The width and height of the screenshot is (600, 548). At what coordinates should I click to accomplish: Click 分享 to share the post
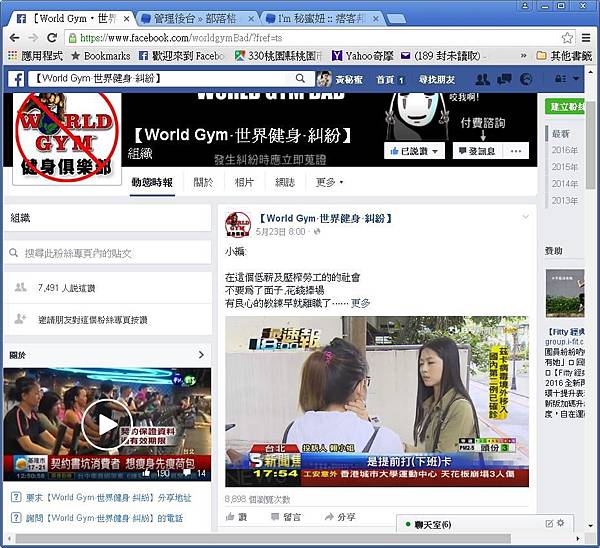[x=340, y=517]
